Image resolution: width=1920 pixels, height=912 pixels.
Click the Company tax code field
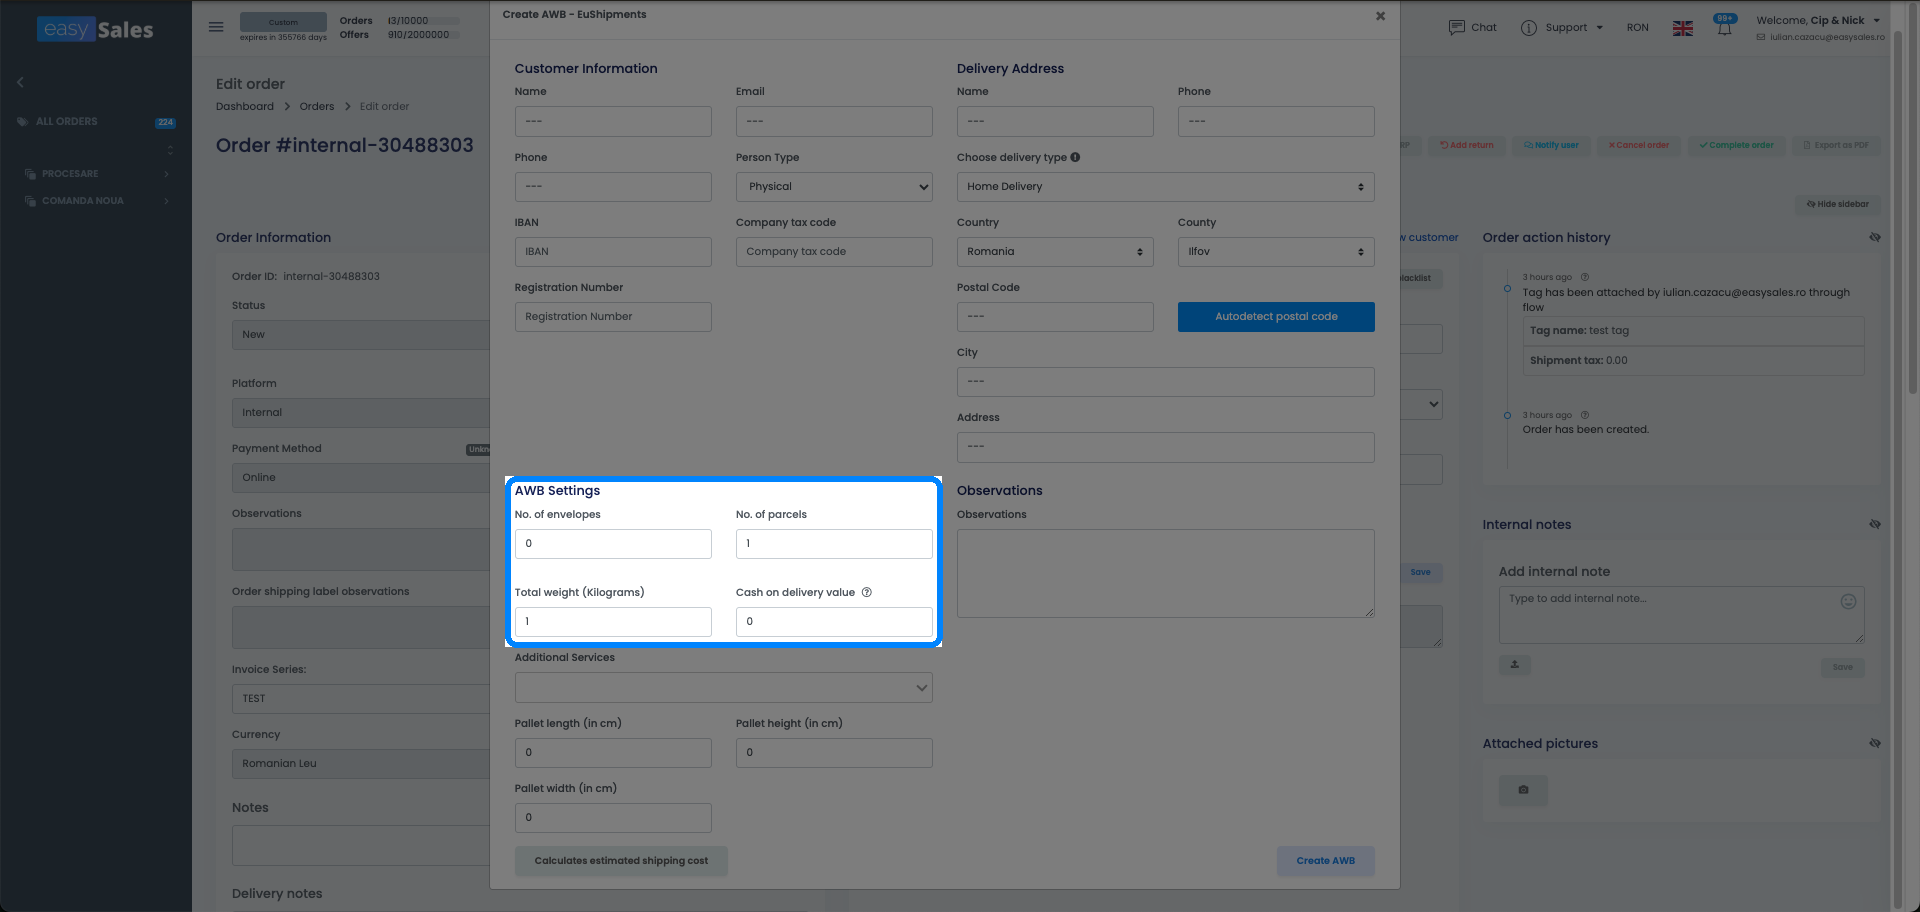coord(834,252)
